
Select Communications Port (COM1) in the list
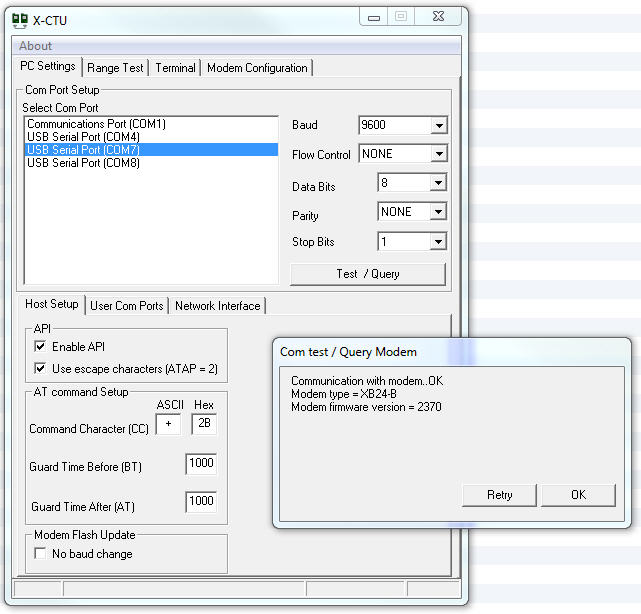coord(96,124)
